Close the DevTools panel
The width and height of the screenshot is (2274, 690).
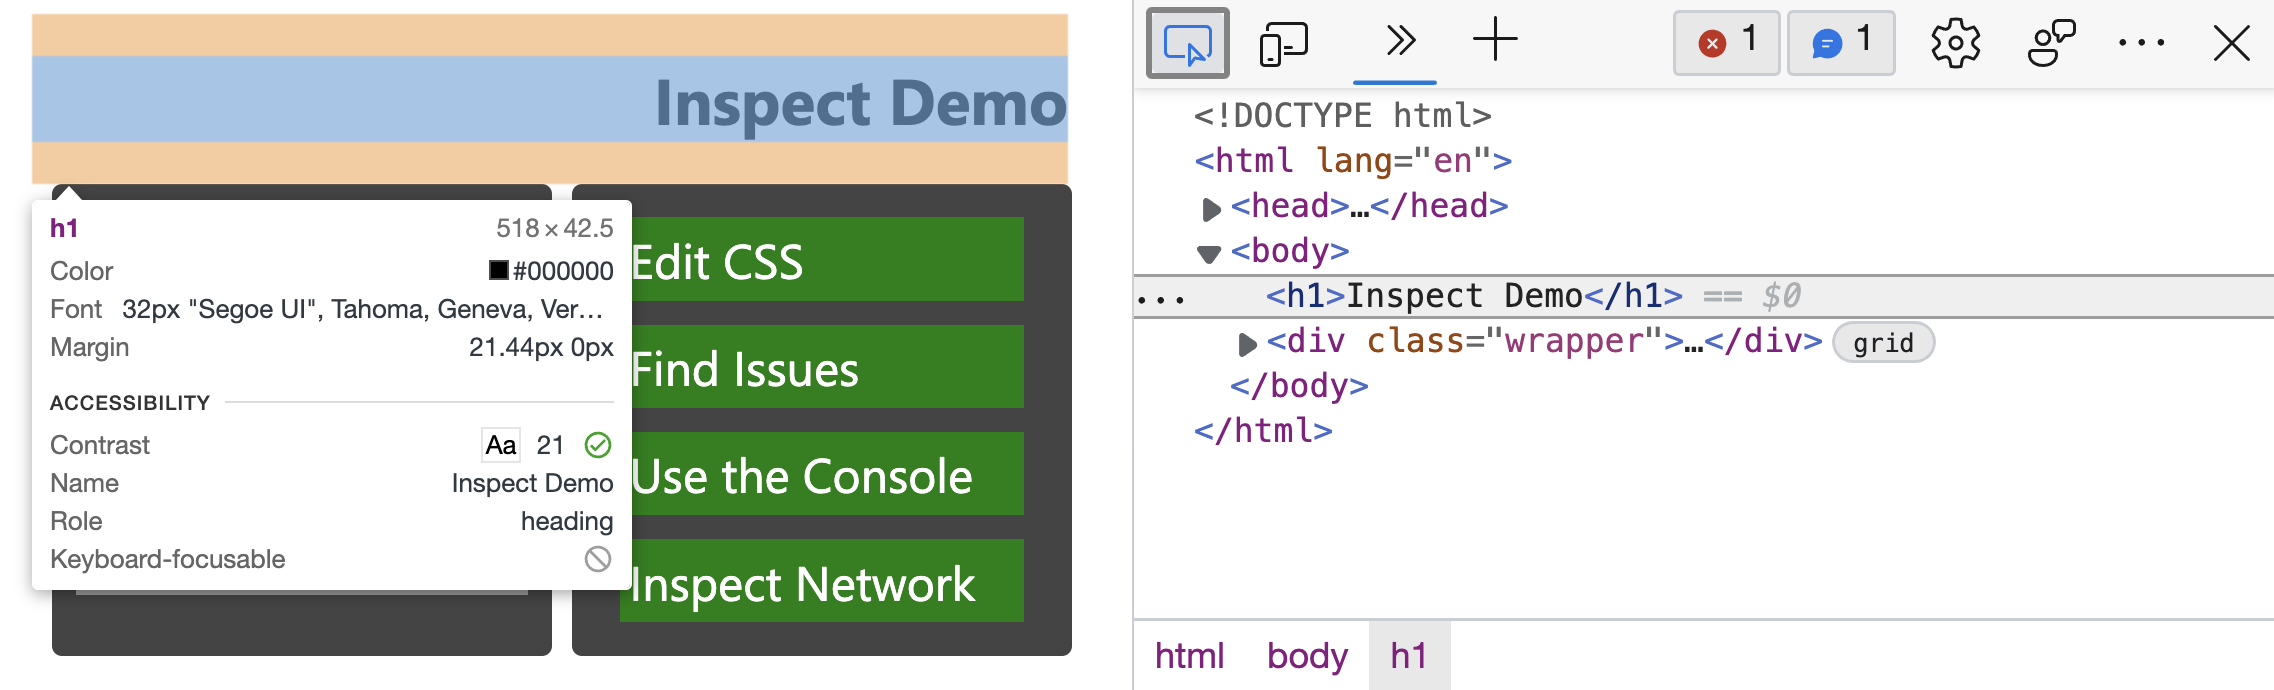(x=2232, y=43)
